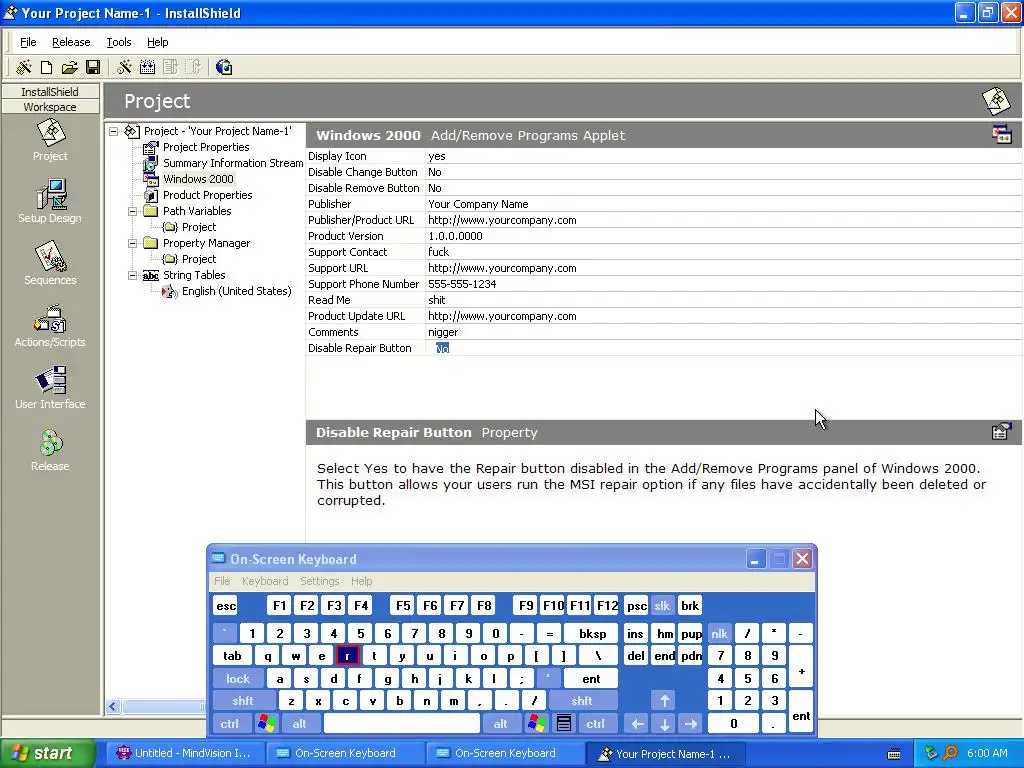The image size is (1024, 768).
Task: Open Settings menu in On-Screen Keyboard
Action: (x=319, y=581)
